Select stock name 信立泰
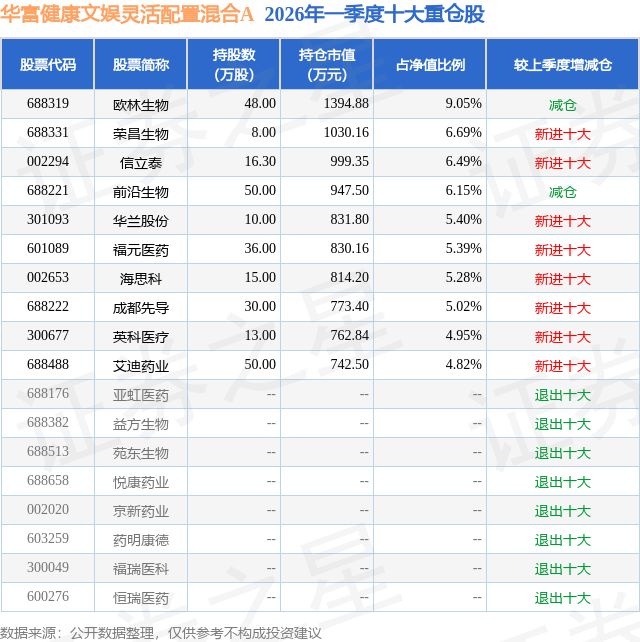Image resolution: width=640 pixels, height=642 pixels. (141, 163)
